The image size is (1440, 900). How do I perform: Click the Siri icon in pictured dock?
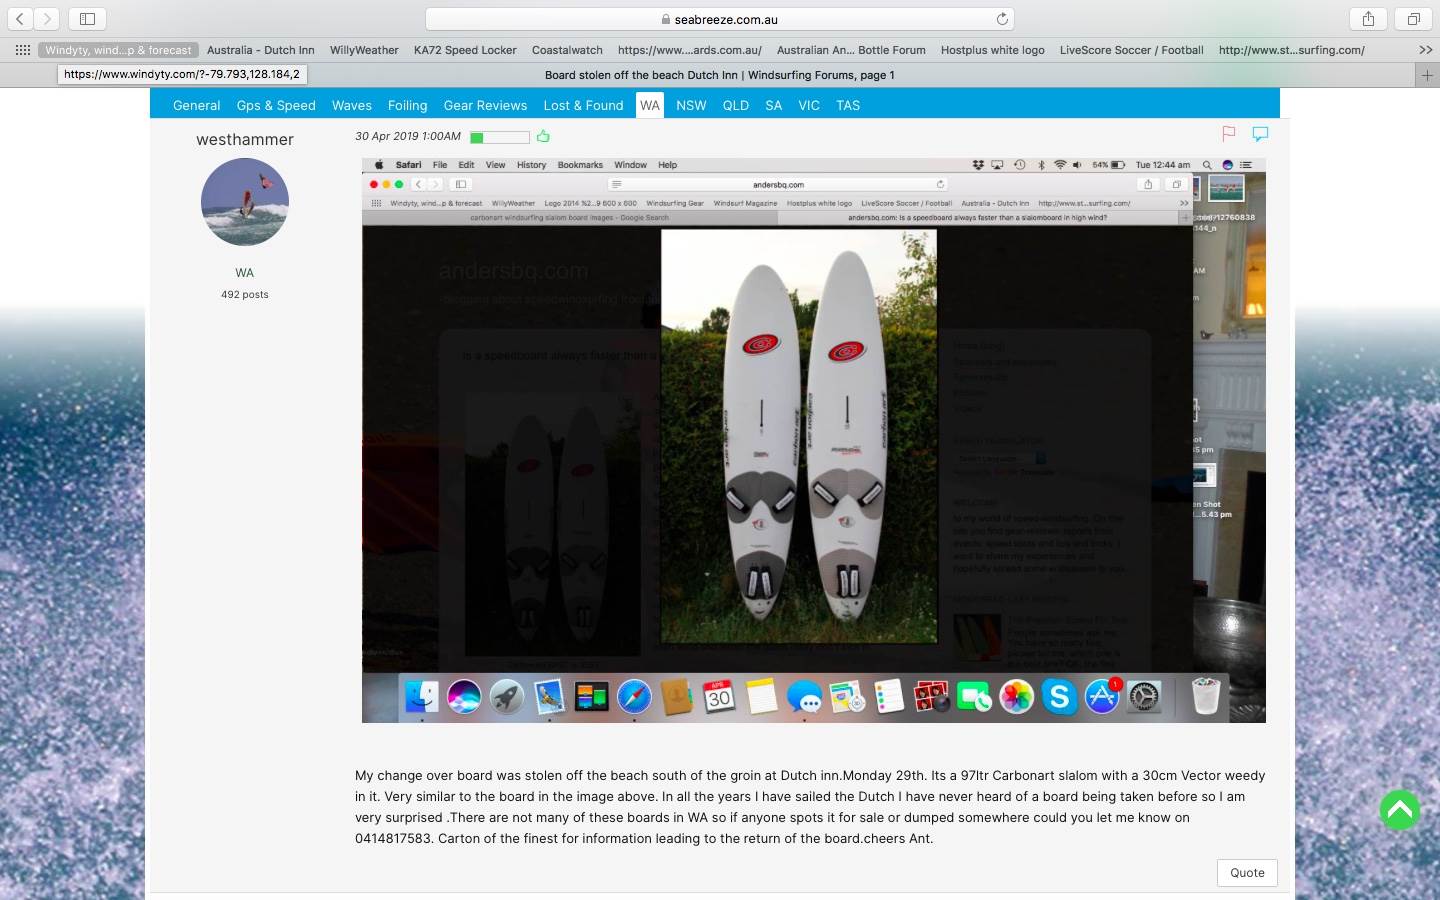464,697
